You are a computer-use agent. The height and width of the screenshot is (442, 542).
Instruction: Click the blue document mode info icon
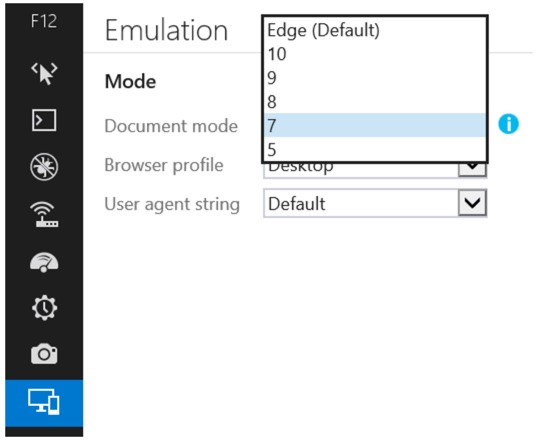[508, 124]
